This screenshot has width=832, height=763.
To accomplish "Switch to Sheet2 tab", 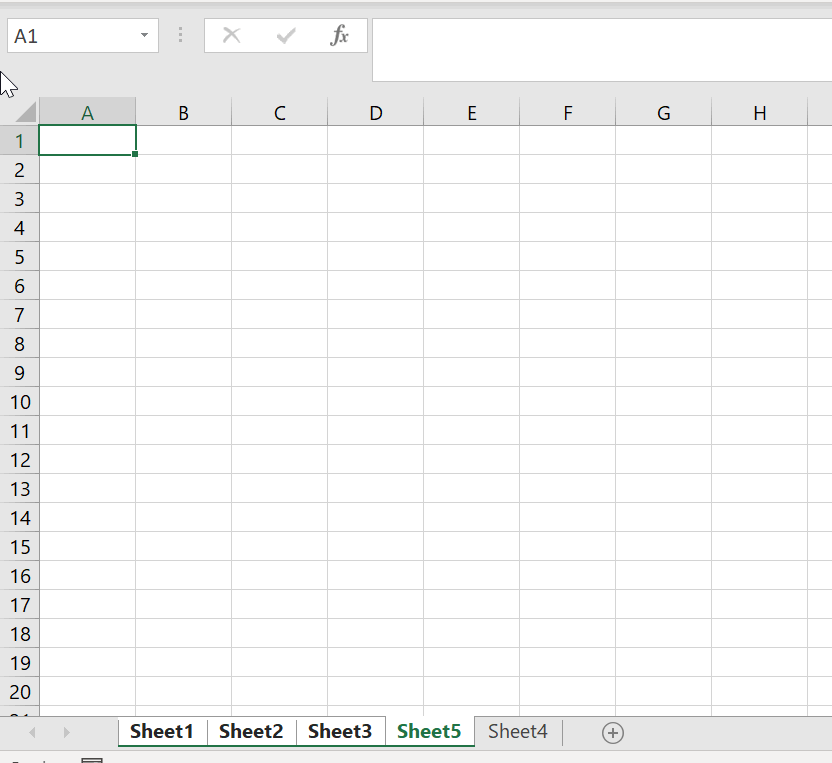I will [251, 732].
